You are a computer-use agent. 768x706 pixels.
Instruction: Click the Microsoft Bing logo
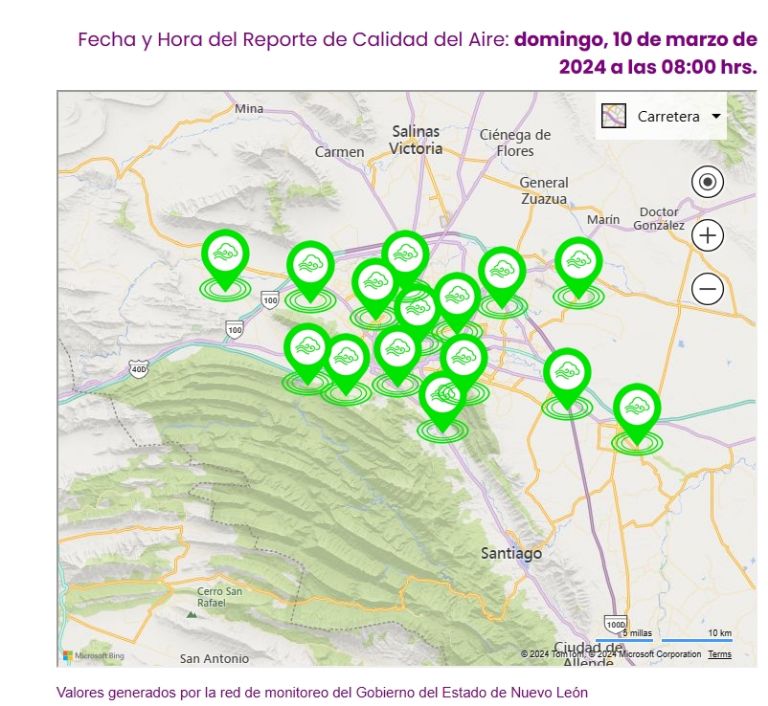pos(90,655)
